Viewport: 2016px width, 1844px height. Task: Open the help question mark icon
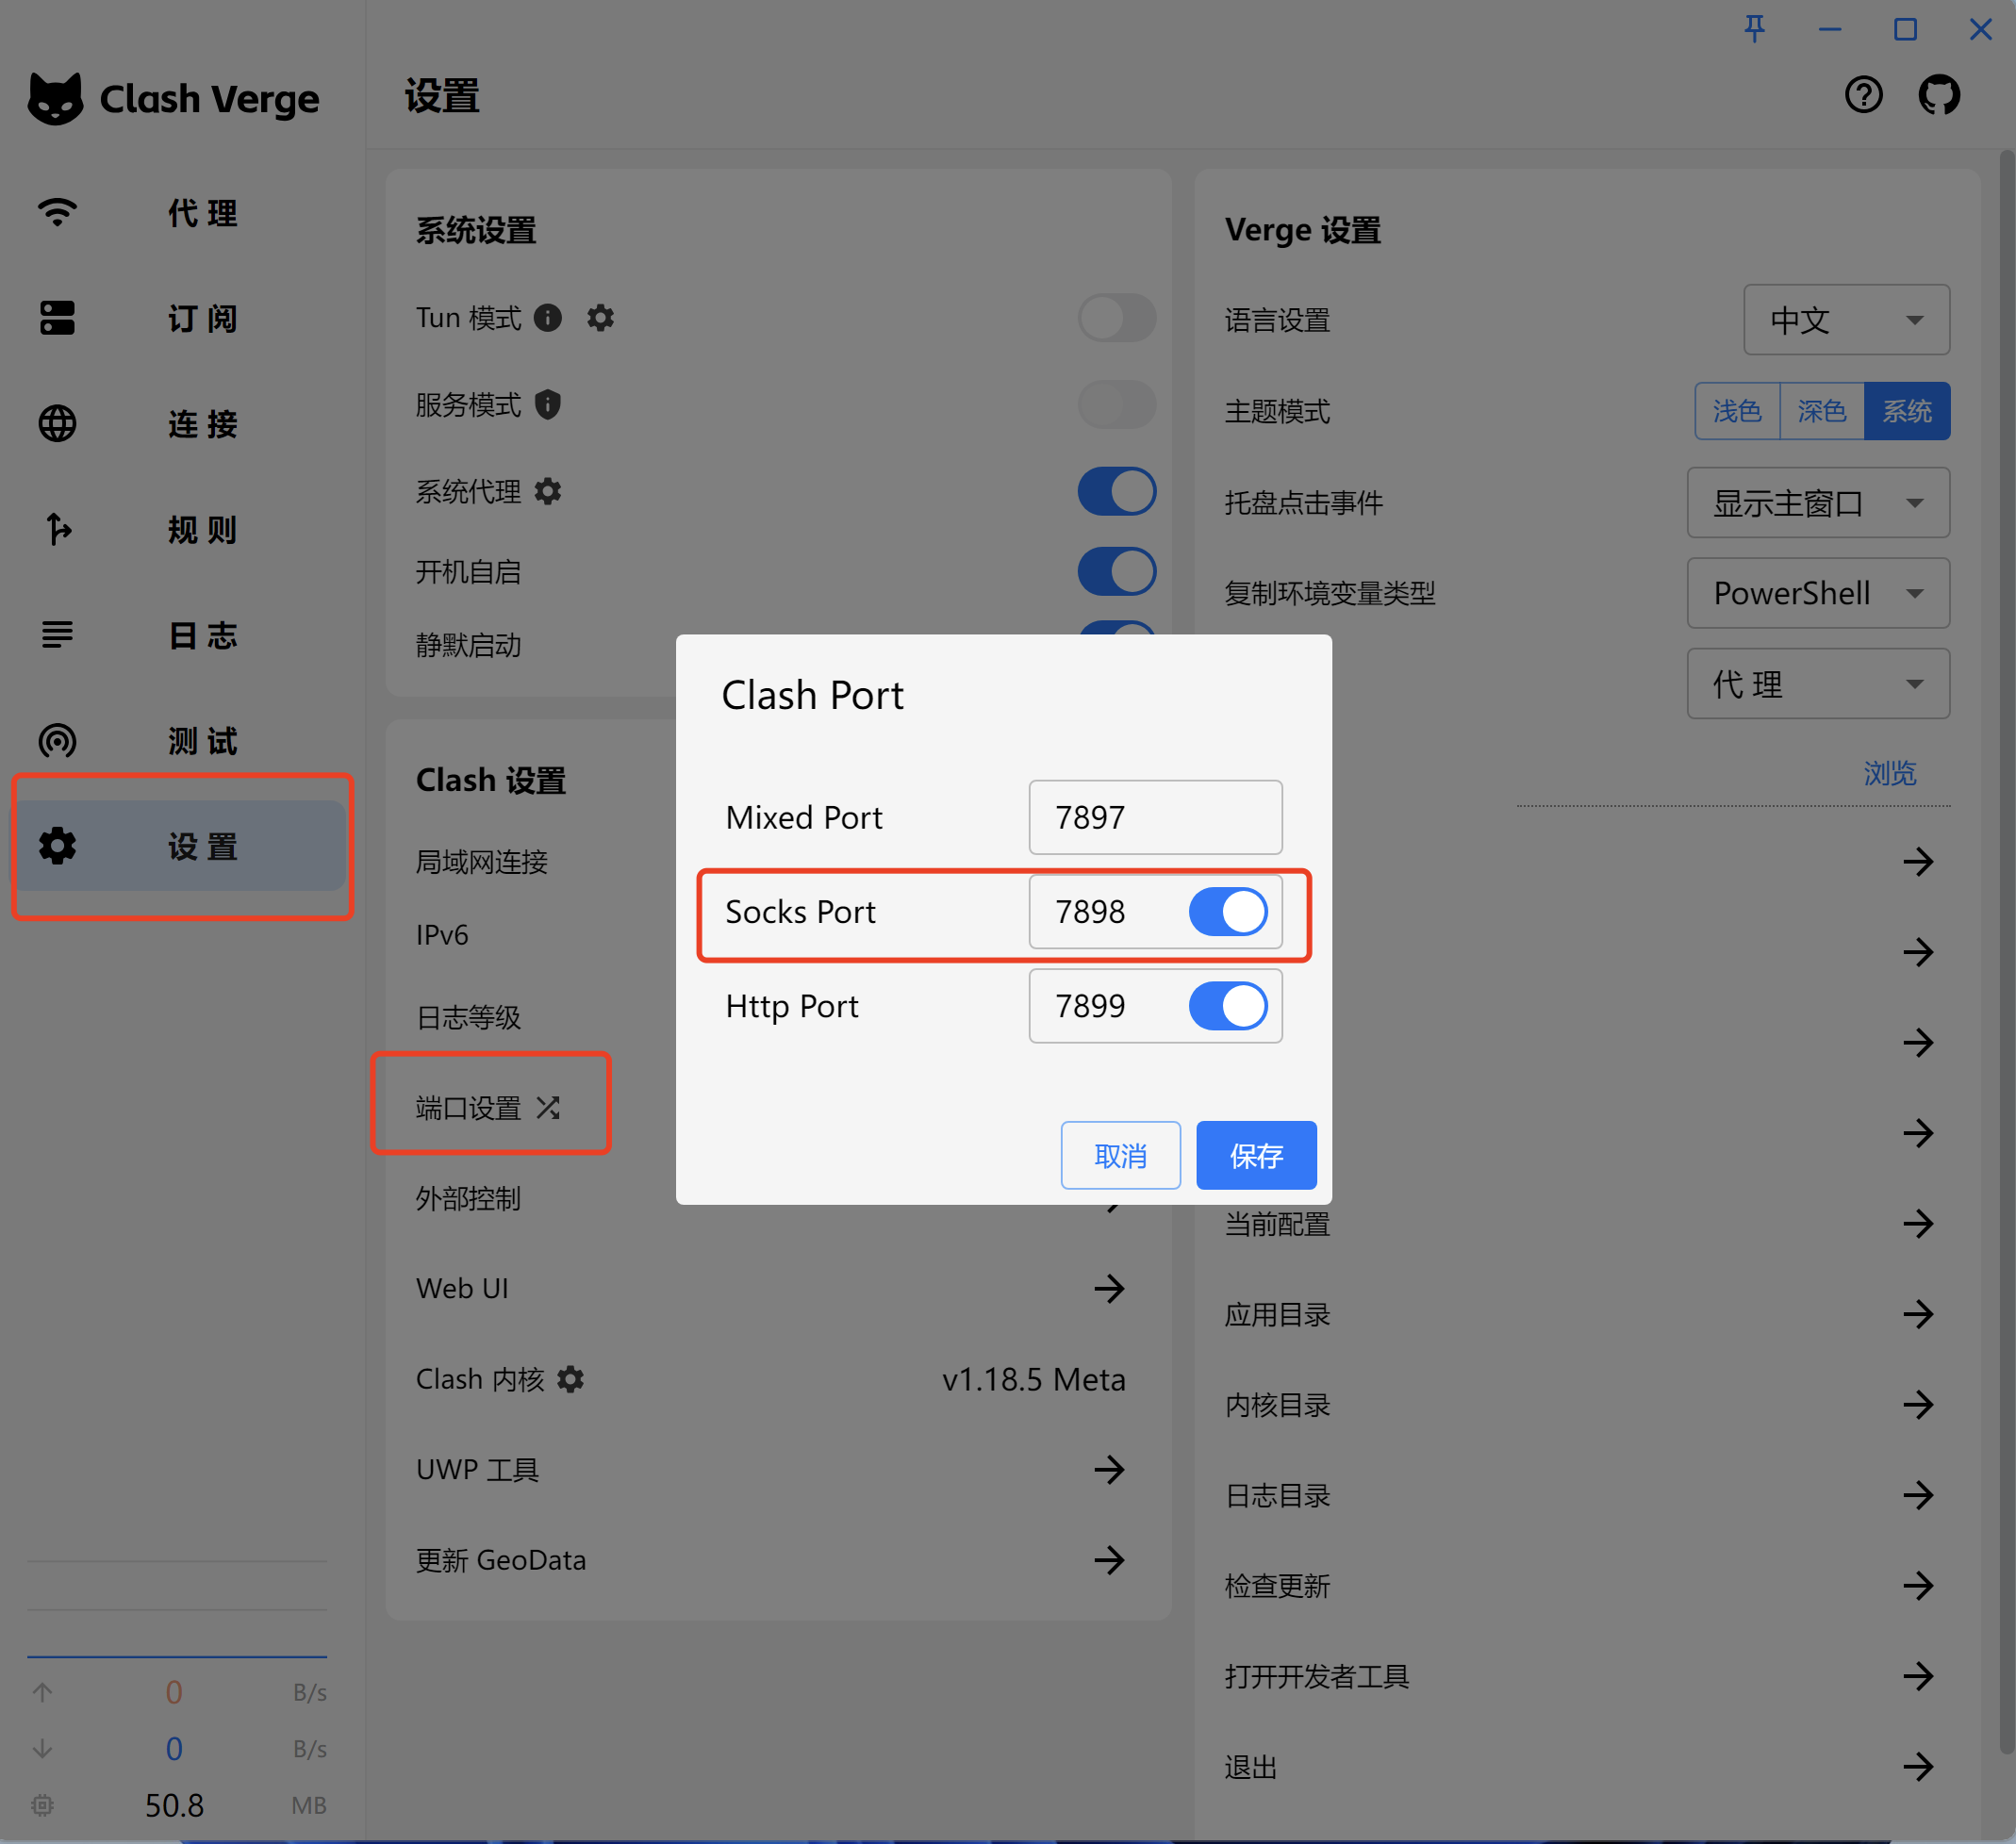pos(1863,95)
